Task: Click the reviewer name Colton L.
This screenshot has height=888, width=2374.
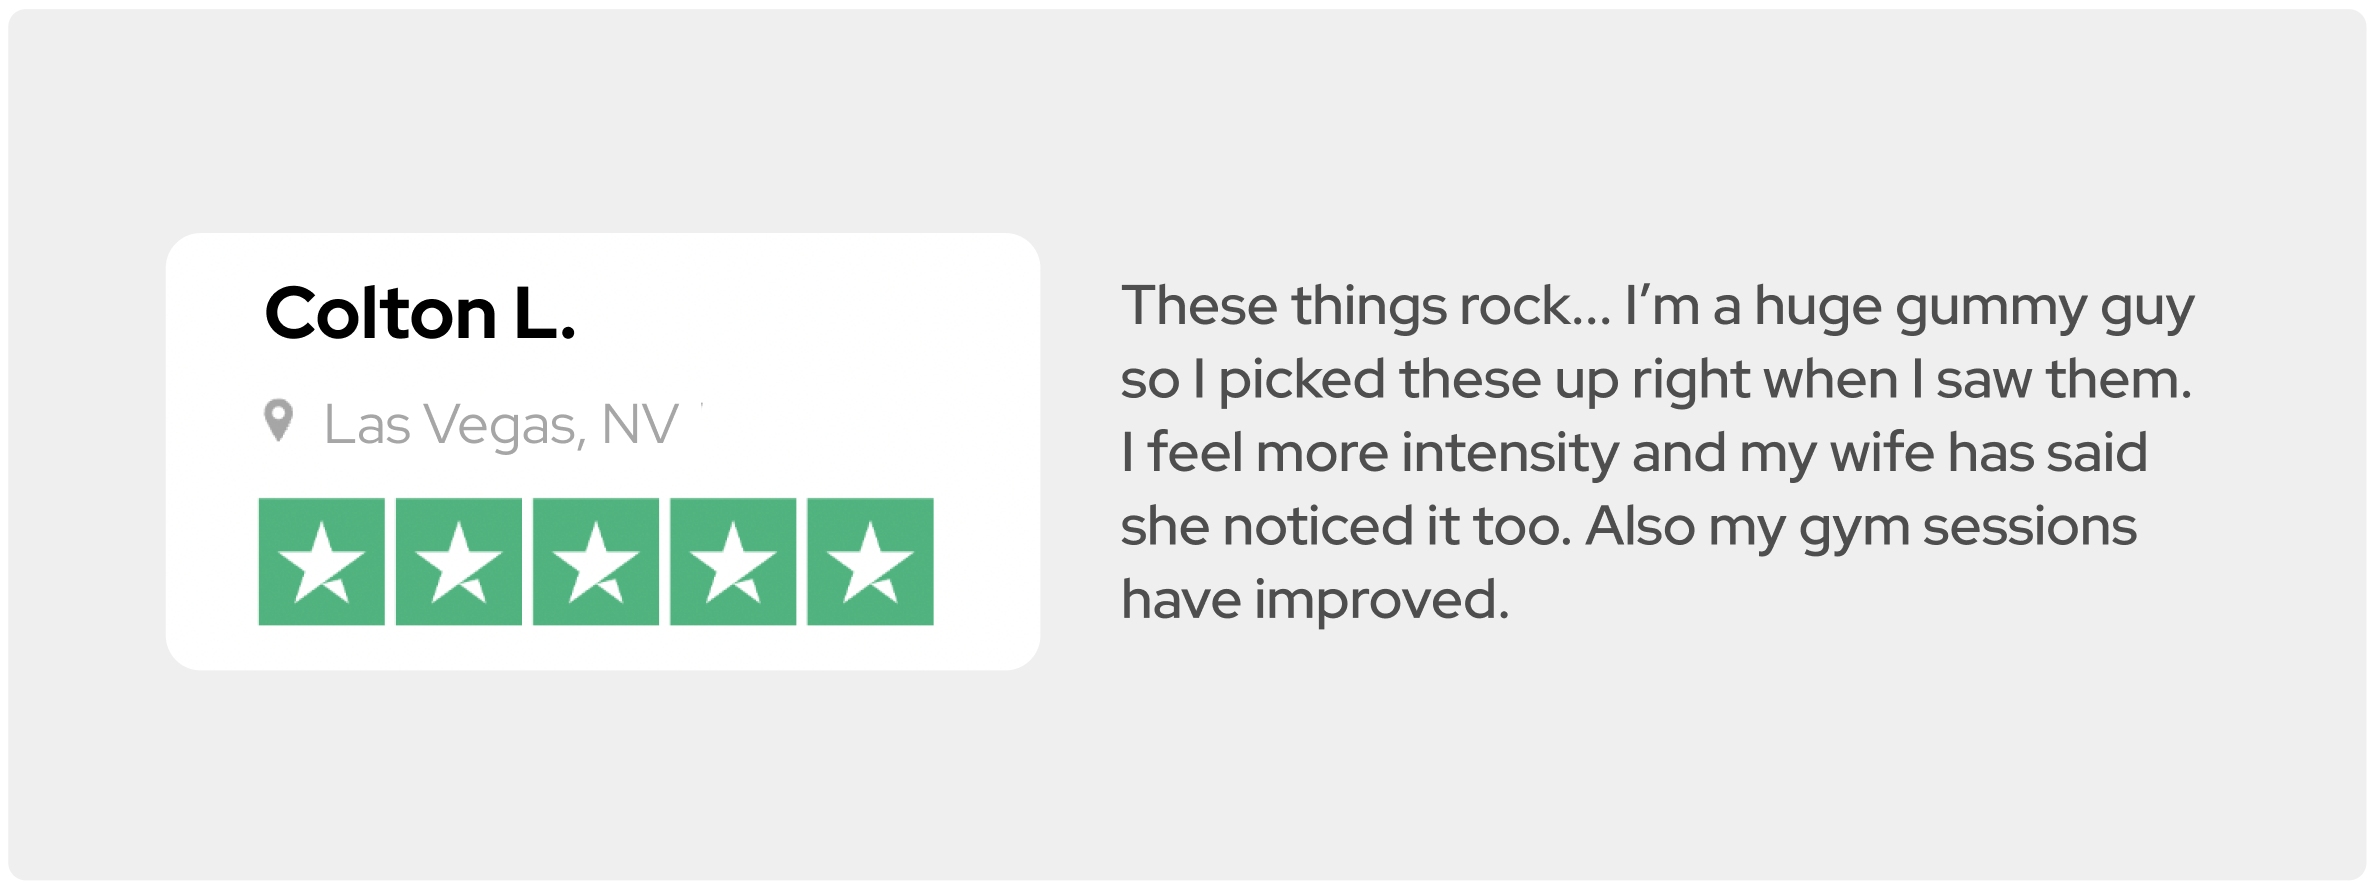Action: 420,314
